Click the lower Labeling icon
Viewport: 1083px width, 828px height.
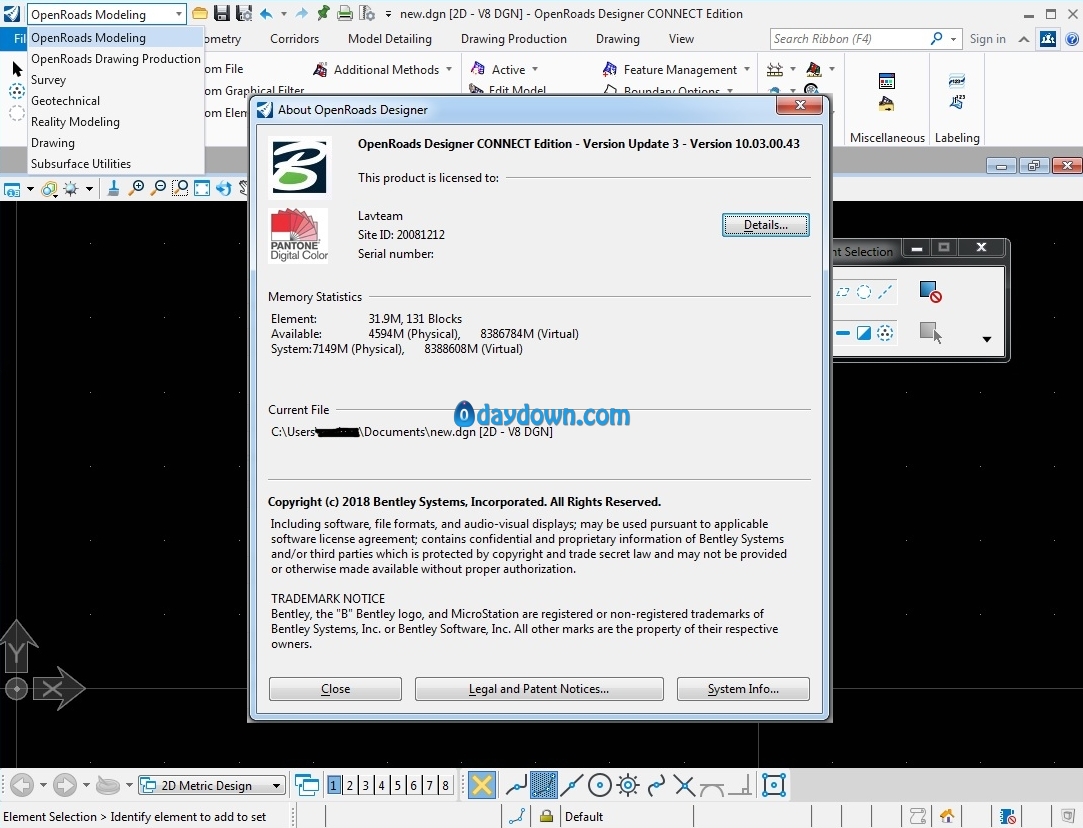pyautogui.click(x=957, y=102)
